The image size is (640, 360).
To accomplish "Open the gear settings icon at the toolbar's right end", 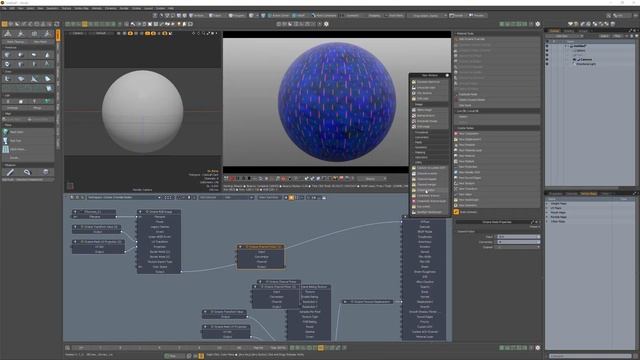I will coord(538,24).
